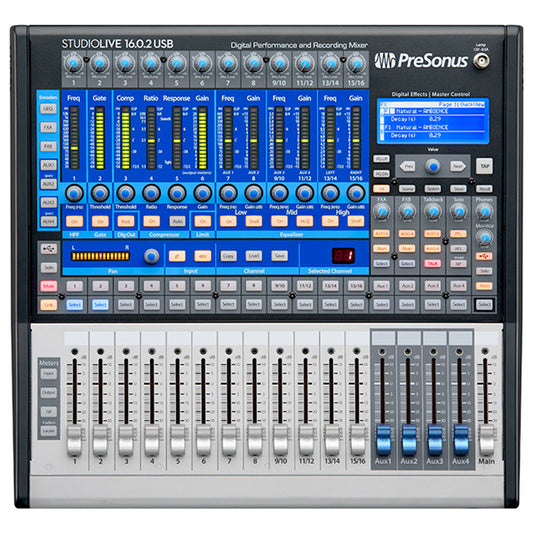
Task: Click the FXA level knob
Action: (382, 212)
